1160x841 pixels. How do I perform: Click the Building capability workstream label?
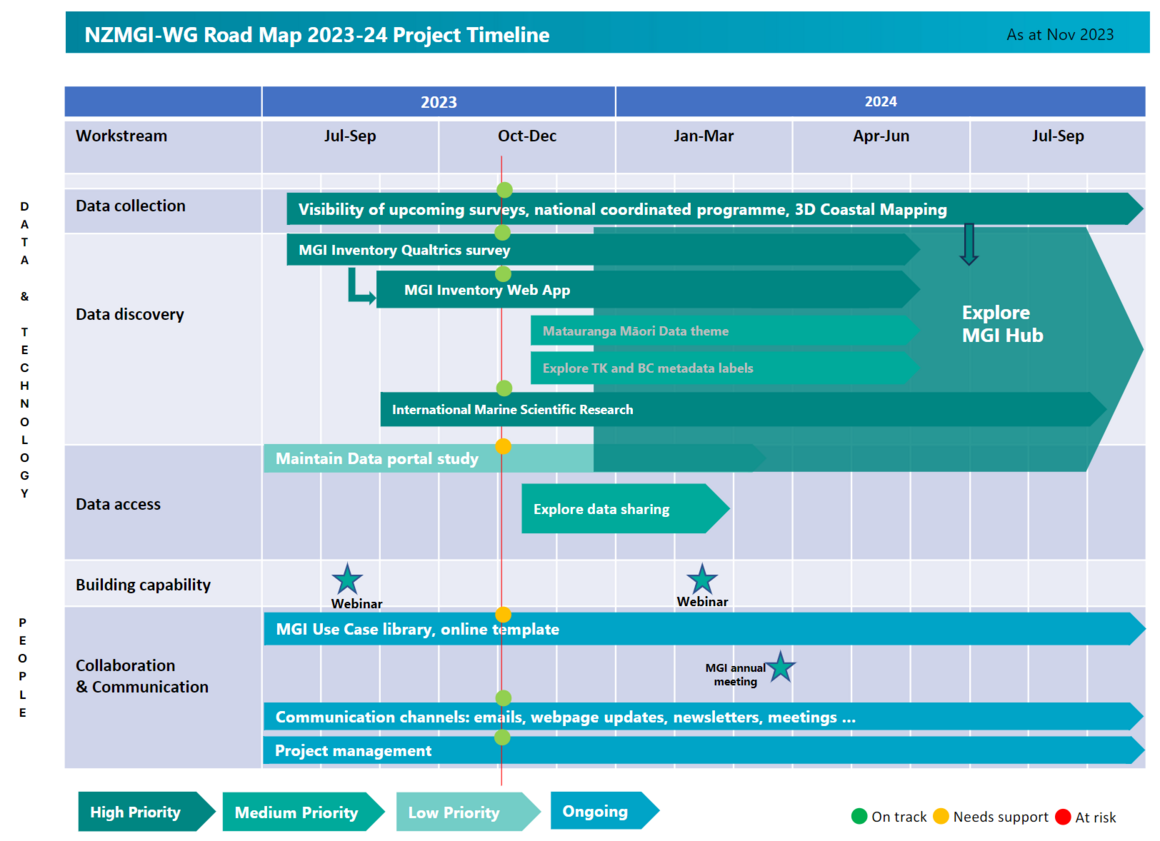point(143,585)
